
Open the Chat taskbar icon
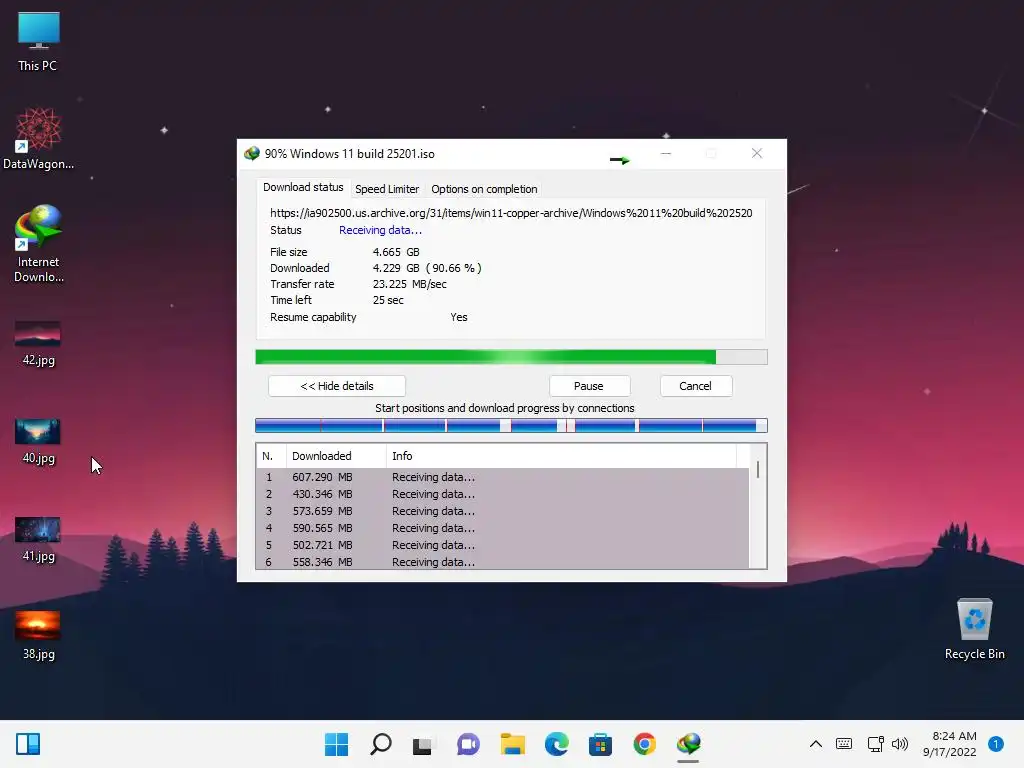click(468, 744)
